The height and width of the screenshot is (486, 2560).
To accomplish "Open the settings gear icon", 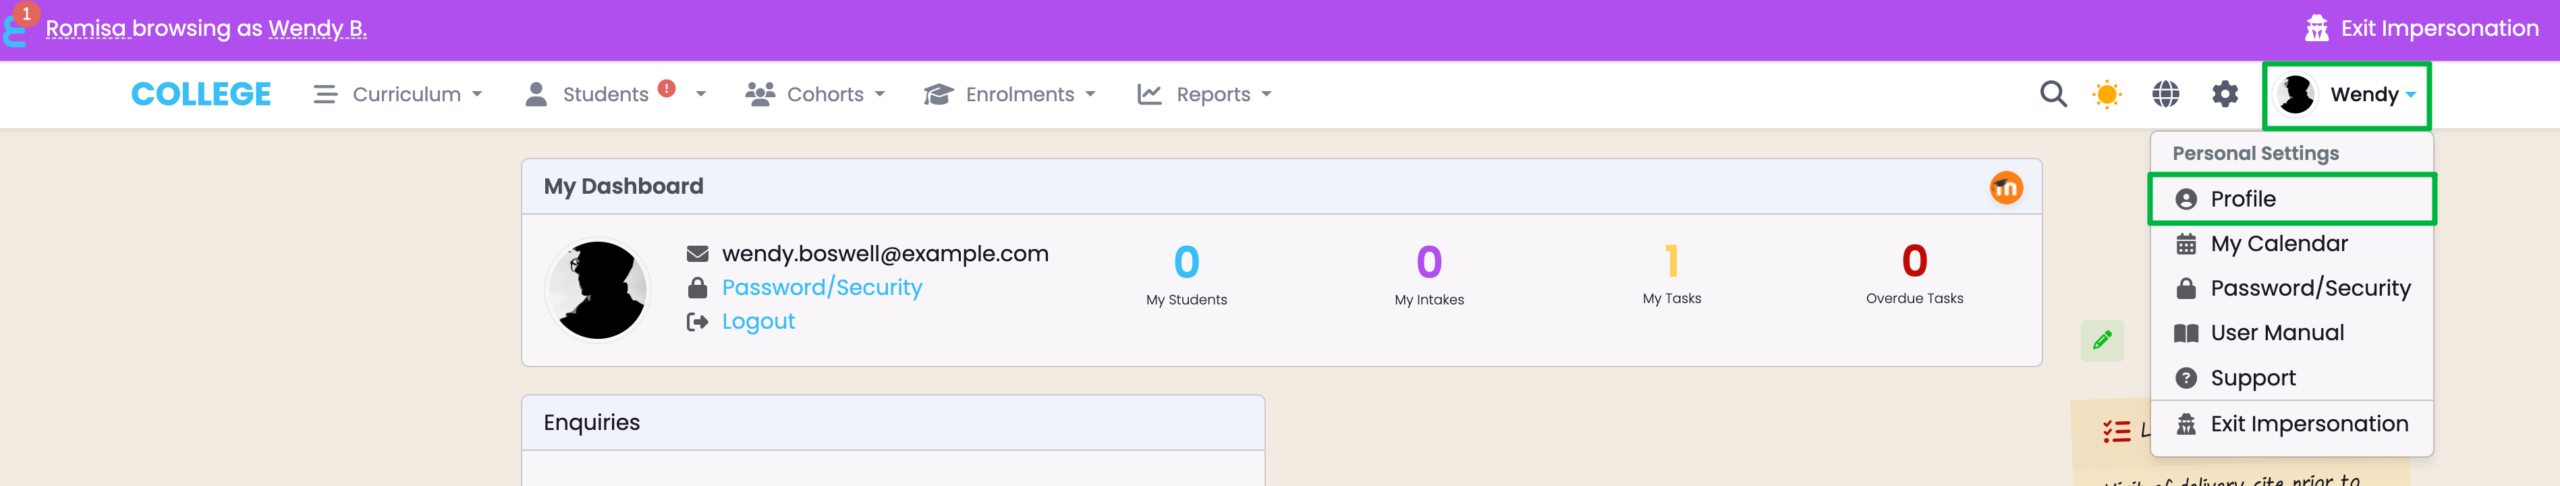I will click(x=2224, y=94).
